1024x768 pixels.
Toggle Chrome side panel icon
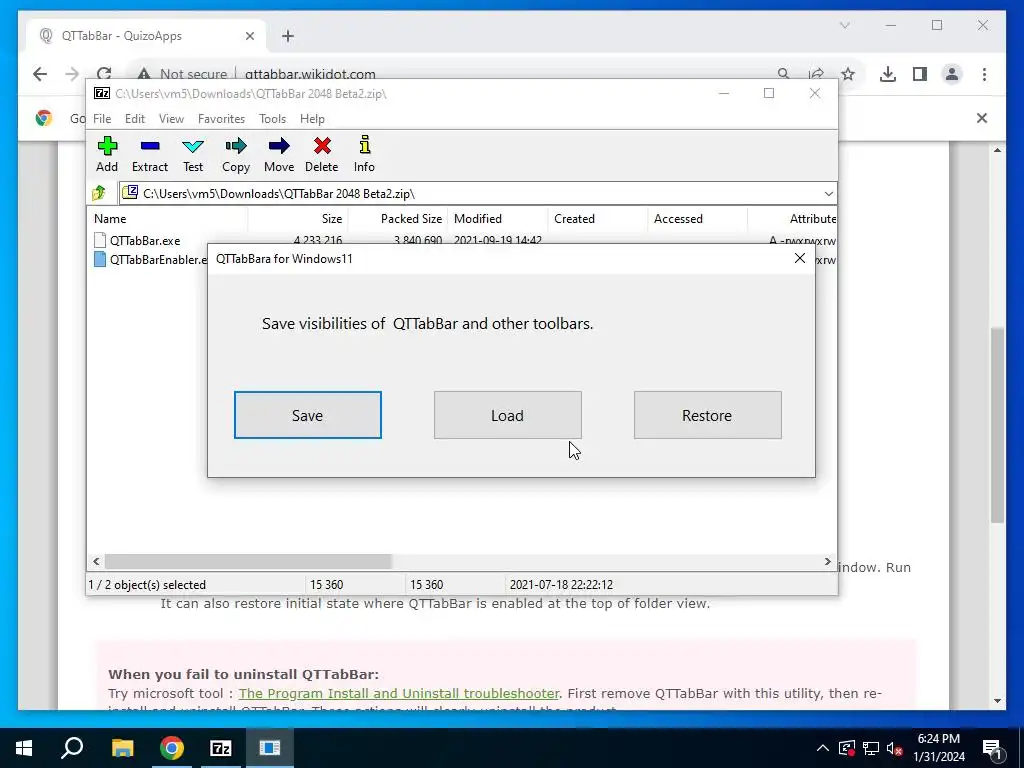pos(920,74)
